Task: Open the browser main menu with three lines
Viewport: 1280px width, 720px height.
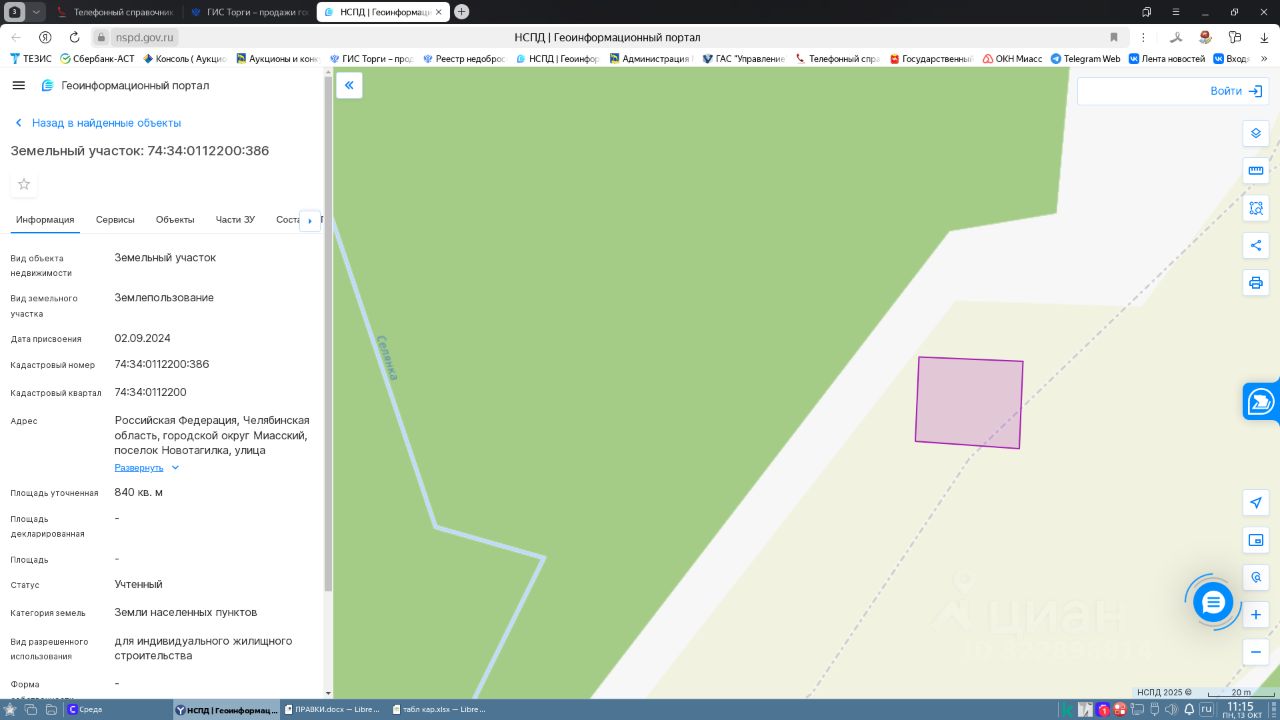Action: click(x=1177, y=12)
